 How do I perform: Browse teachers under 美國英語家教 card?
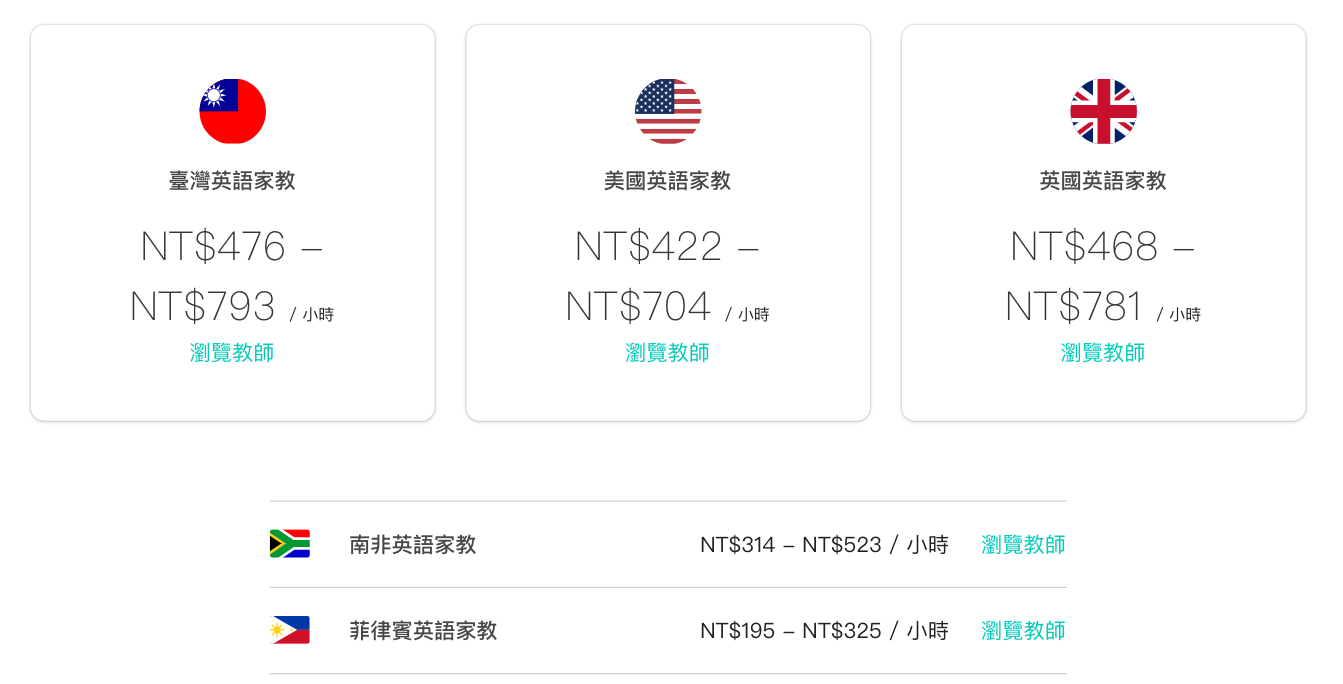[668, 353]
